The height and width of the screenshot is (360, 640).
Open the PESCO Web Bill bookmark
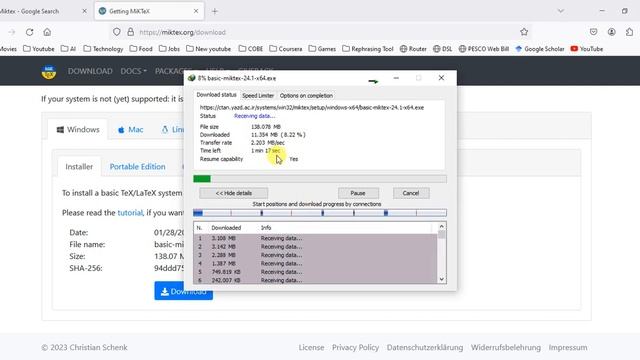[x=484, y=49]
